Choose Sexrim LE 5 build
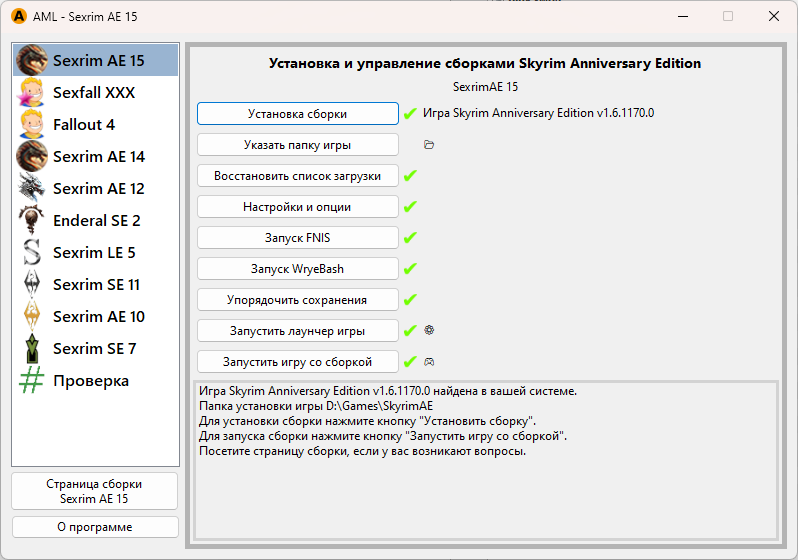Image resolution: width=798 pixels, height=560 pixels. [94, 253]
